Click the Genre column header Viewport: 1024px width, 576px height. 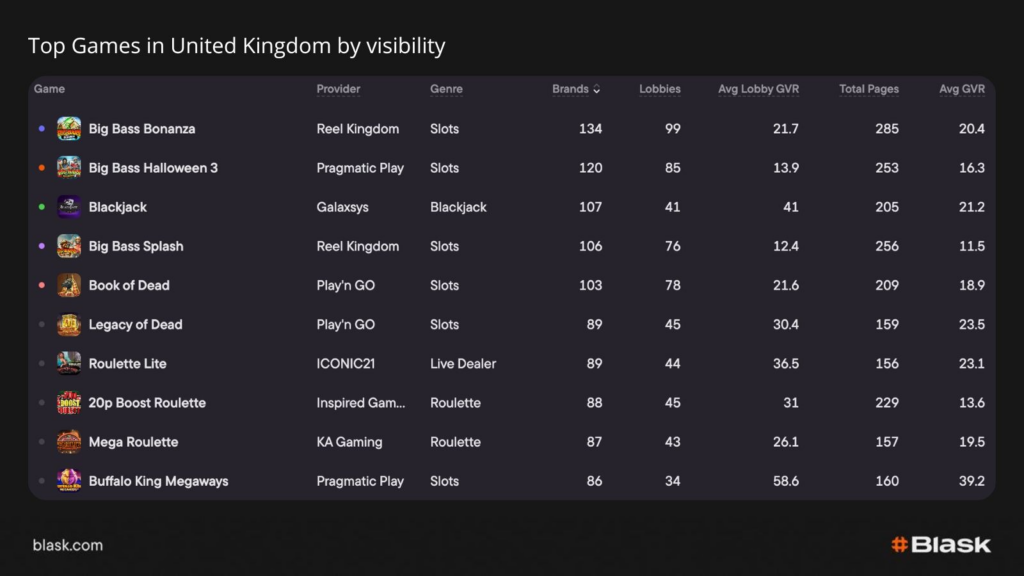pos(446,89)
